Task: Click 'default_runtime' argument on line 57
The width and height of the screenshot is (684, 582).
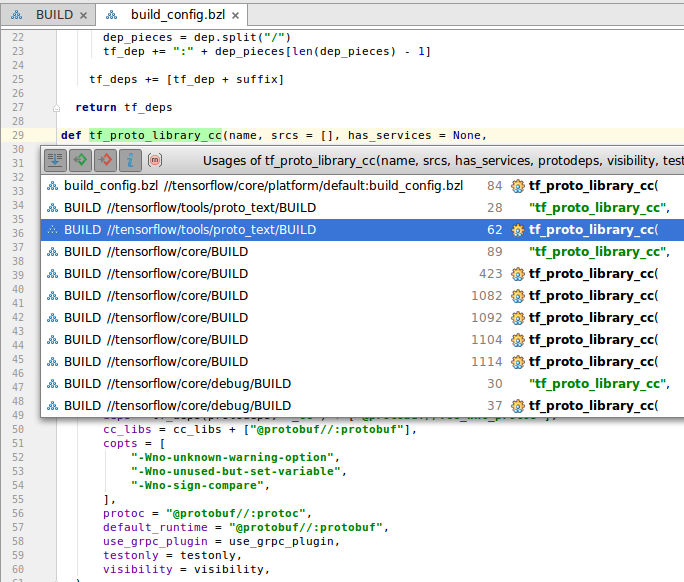Action: [155, 527]
